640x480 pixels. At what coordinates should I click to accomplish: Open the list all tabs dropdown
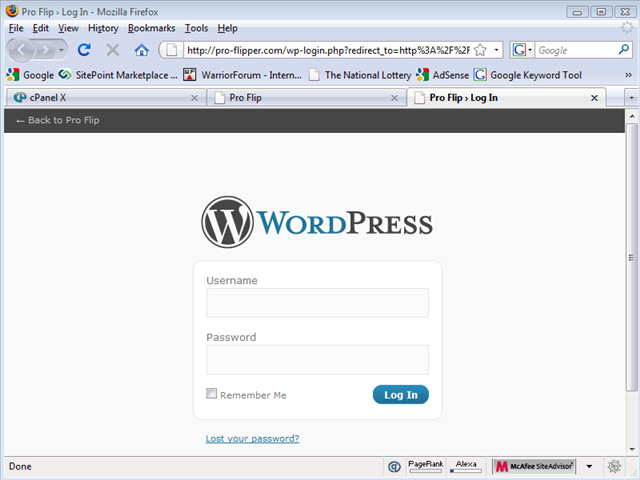tap(631, 98)
